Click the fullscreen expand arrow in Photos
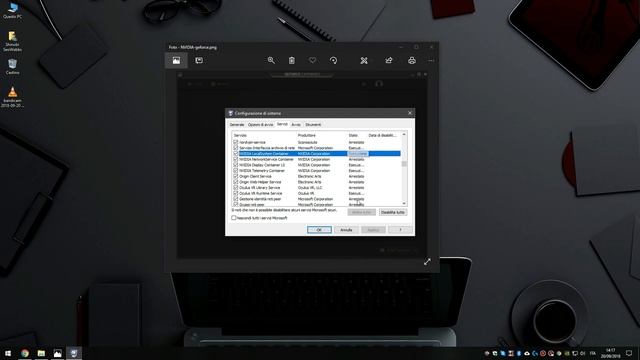The image size is (640, 360). pos(427,262)
